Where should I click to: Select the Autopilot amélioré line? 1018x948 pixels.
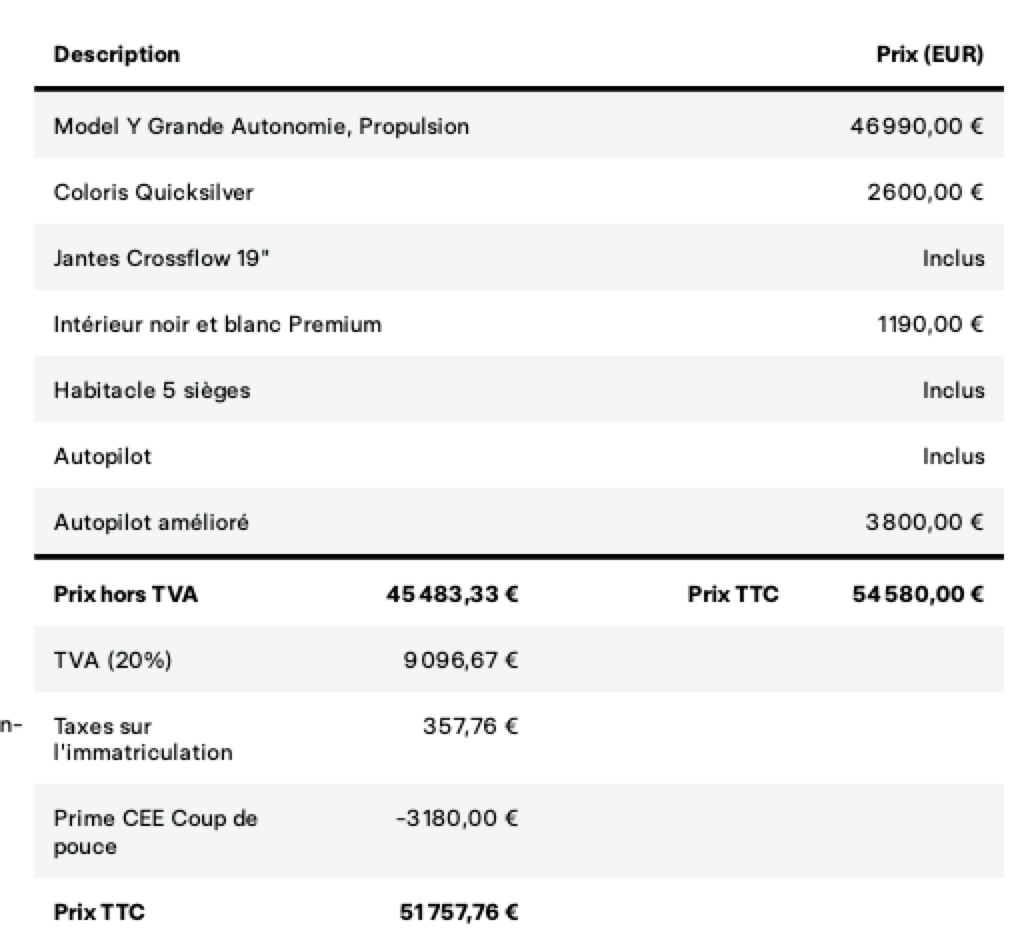(x=151, y=522)
